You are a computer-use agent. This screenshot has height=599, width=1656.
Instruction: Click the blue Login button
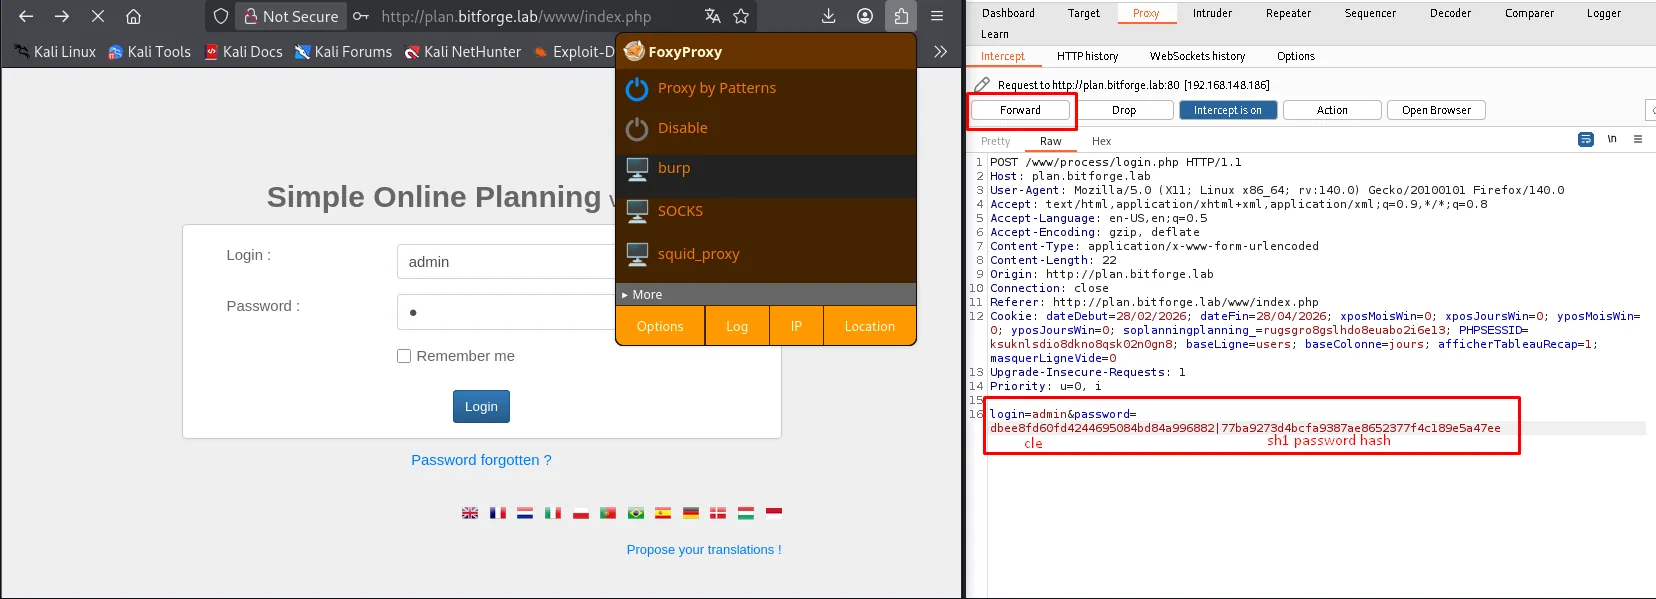(x=481, y=406)
